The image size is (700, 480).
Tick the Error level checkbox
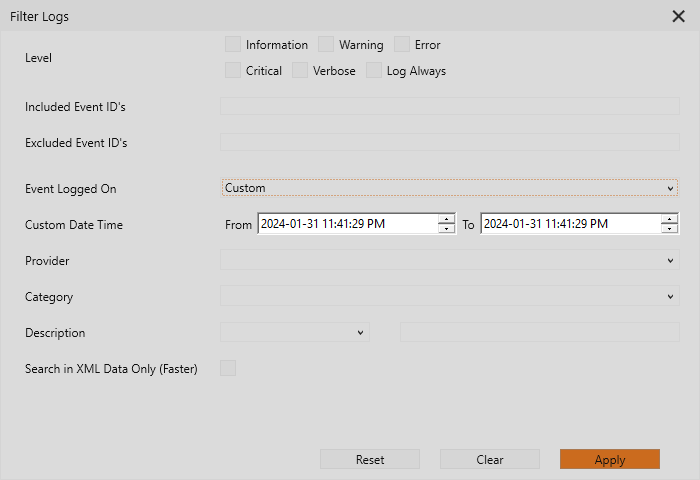[x=402, y=45]
